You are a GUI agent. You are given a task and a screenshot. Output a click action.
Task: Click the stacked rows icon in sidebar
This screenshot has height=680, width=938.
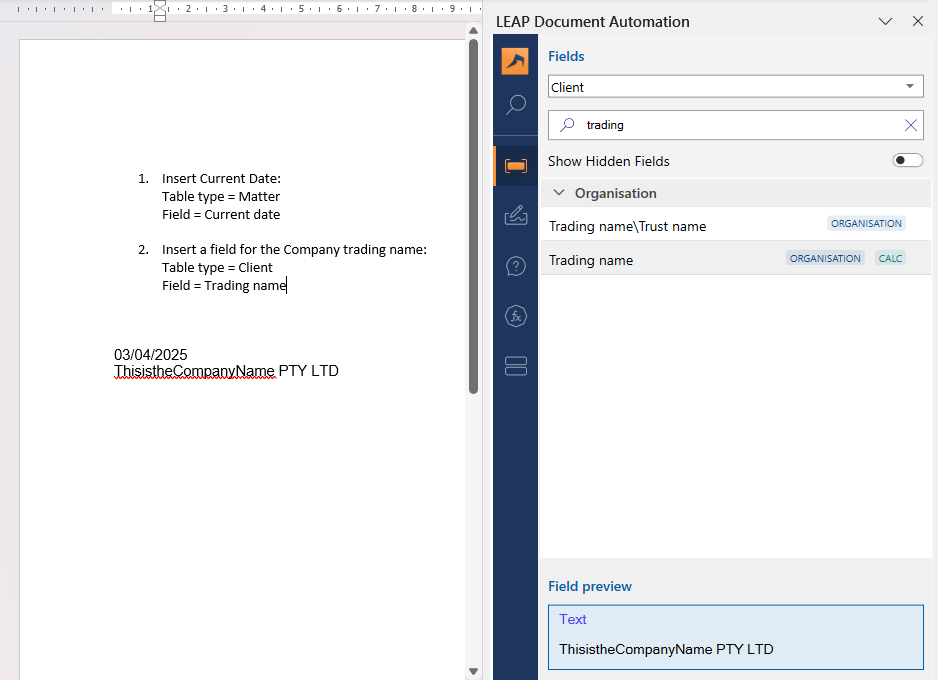pyautogui.click(x=515, y=366)
